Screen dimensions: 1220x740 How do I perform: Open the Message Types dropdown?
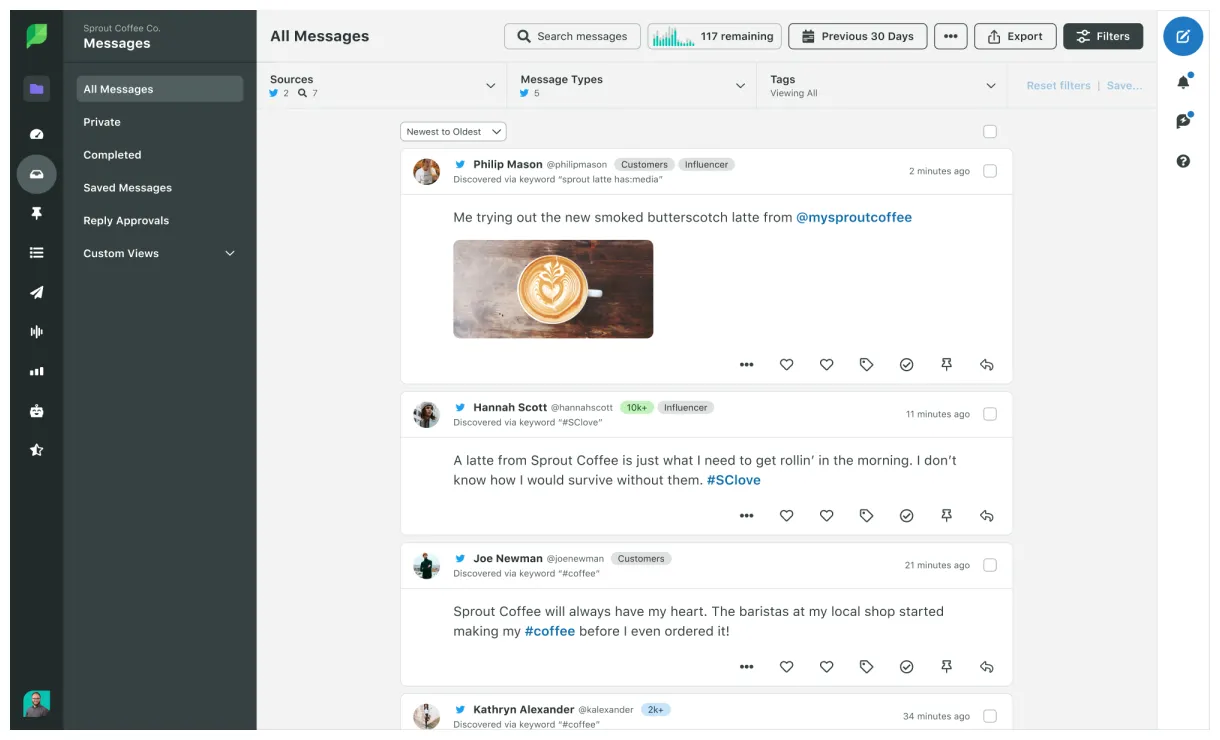(740, 85)
